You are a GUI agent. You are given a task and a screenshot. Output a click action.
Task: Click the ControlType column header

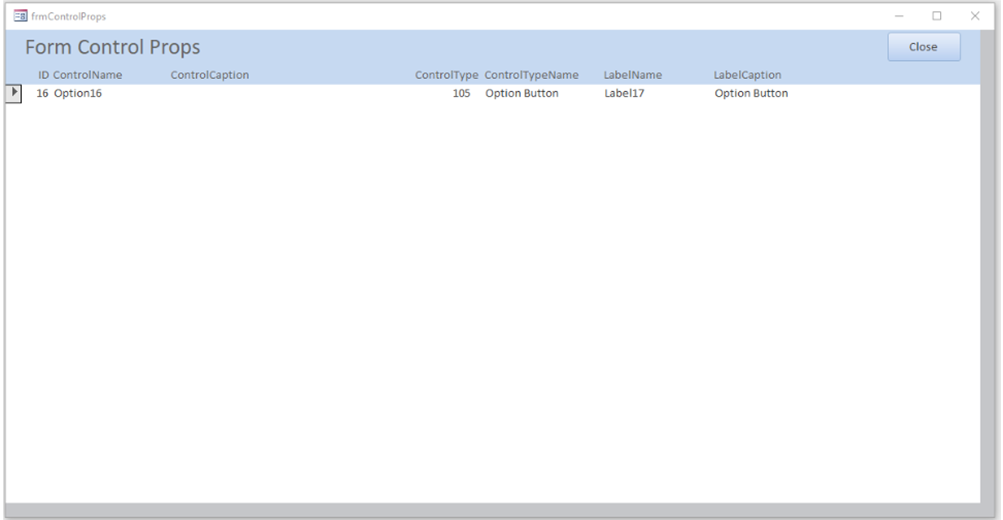(x=446, y=75)
